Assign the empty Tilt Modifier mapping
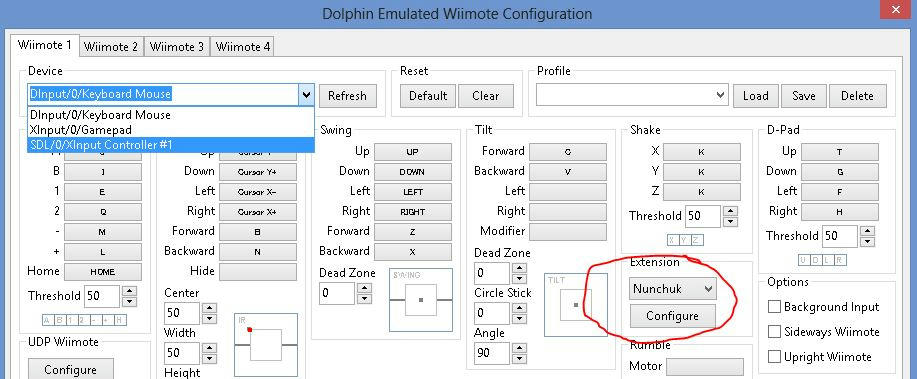This screenshot has height=379, width=917. [x=568, y=232]
